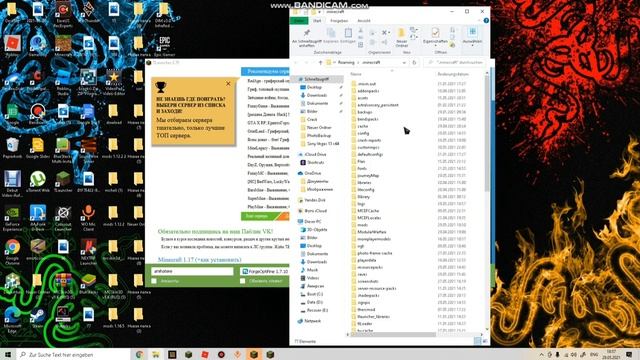Select the Microsoft Edge desktop icon

point(12,319)
